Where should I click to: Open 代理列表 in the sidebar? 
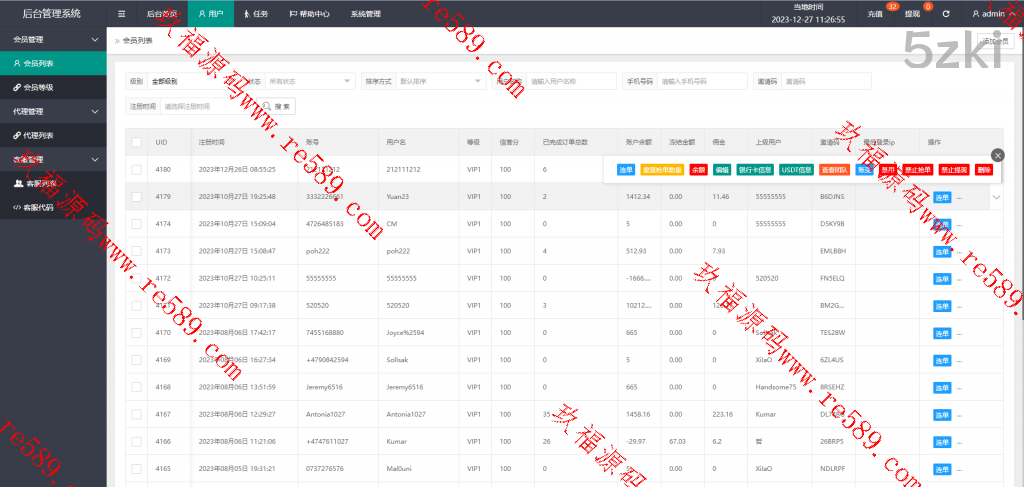point(40,135)
